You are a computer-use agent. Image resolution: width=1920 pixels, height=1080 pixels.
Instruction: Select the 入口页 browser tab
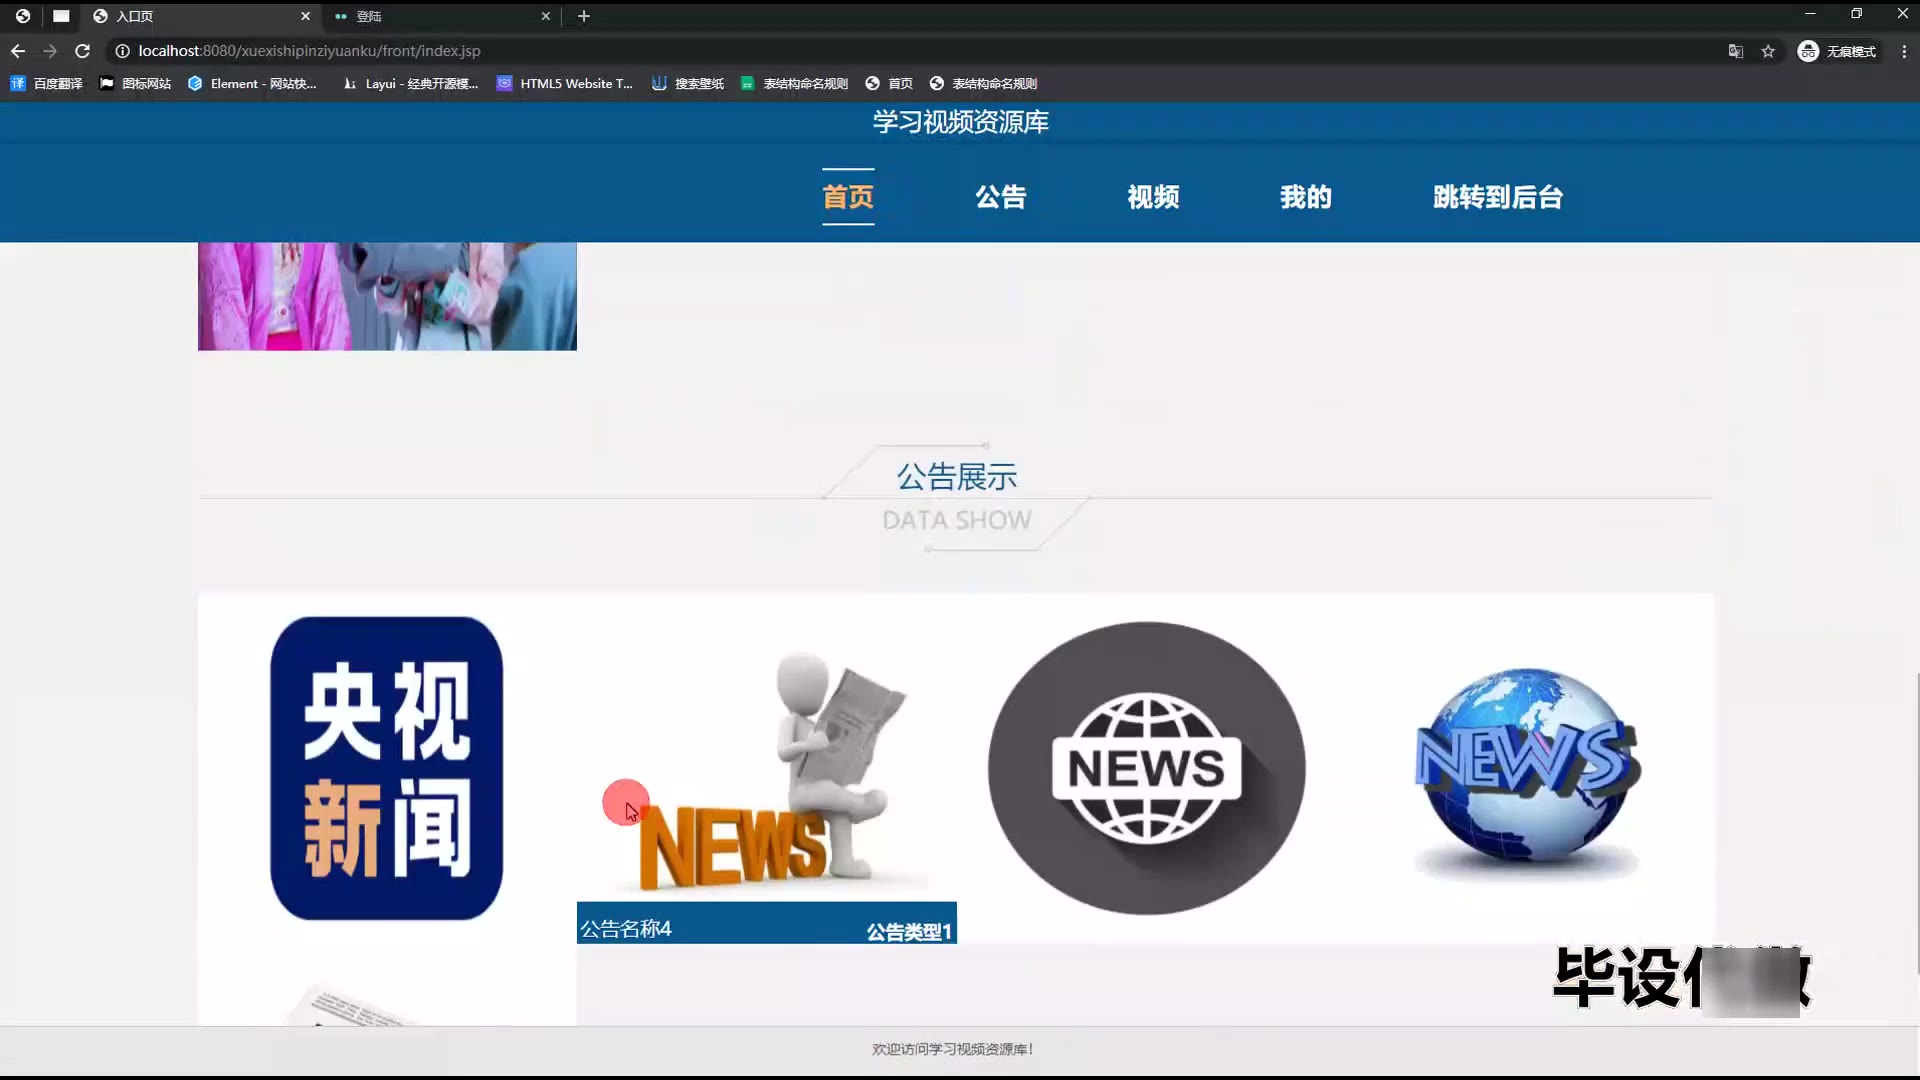tap(200, 16)
